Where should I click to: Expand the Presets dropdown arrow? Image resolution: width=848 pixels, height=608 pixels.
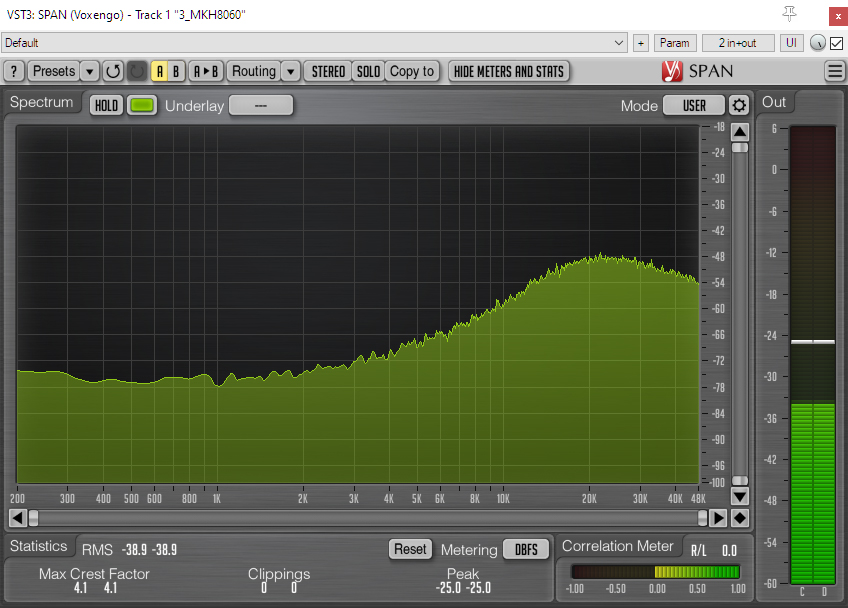89,71
